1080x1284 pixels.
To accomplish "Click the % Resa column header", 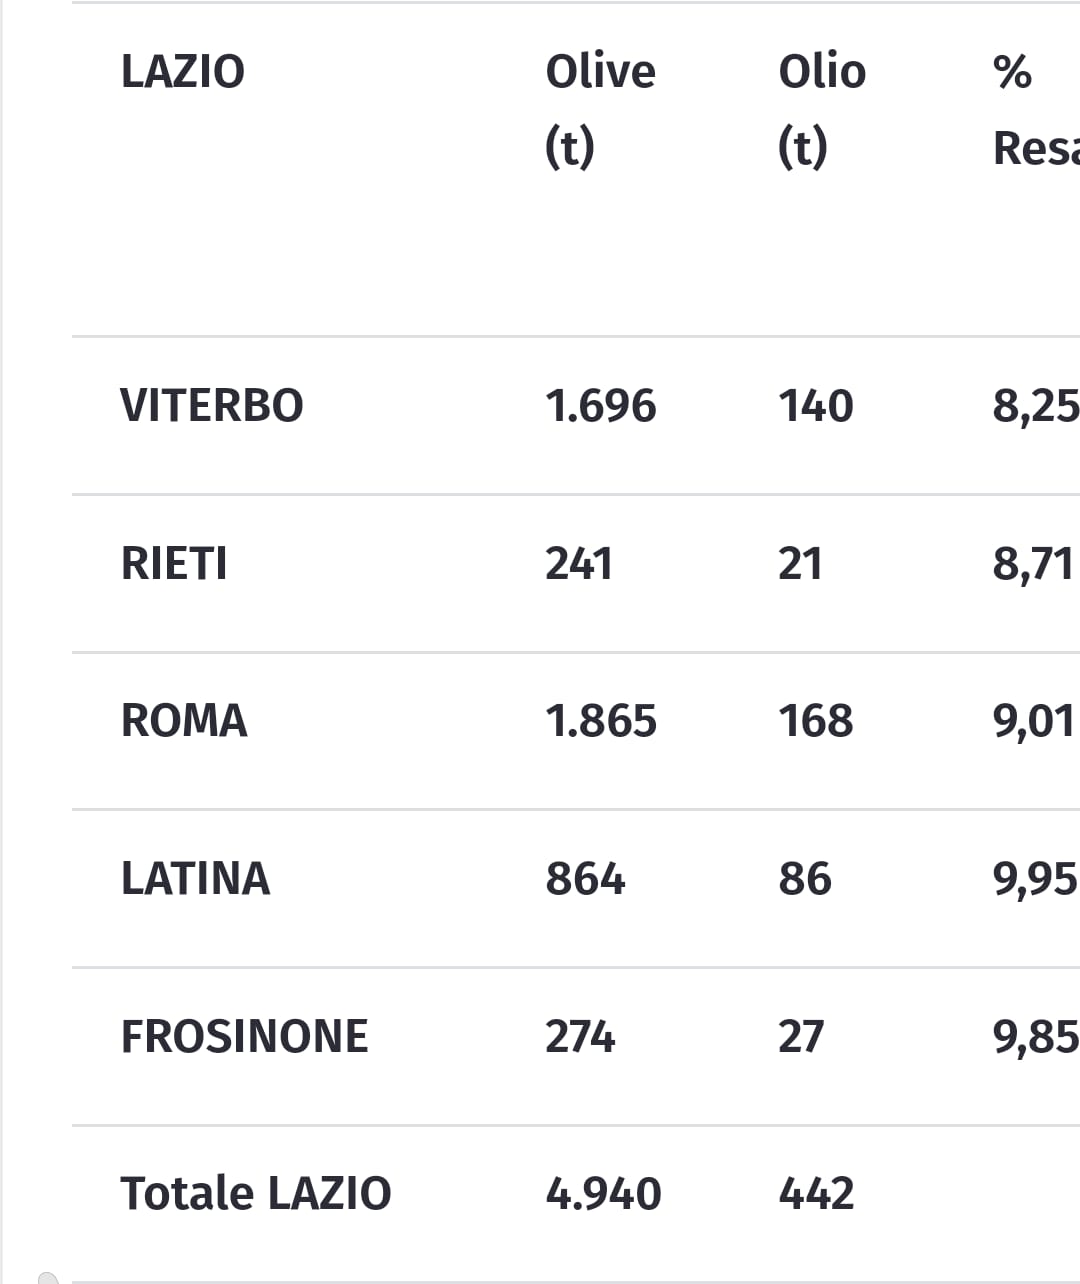I will point(1036,109).
